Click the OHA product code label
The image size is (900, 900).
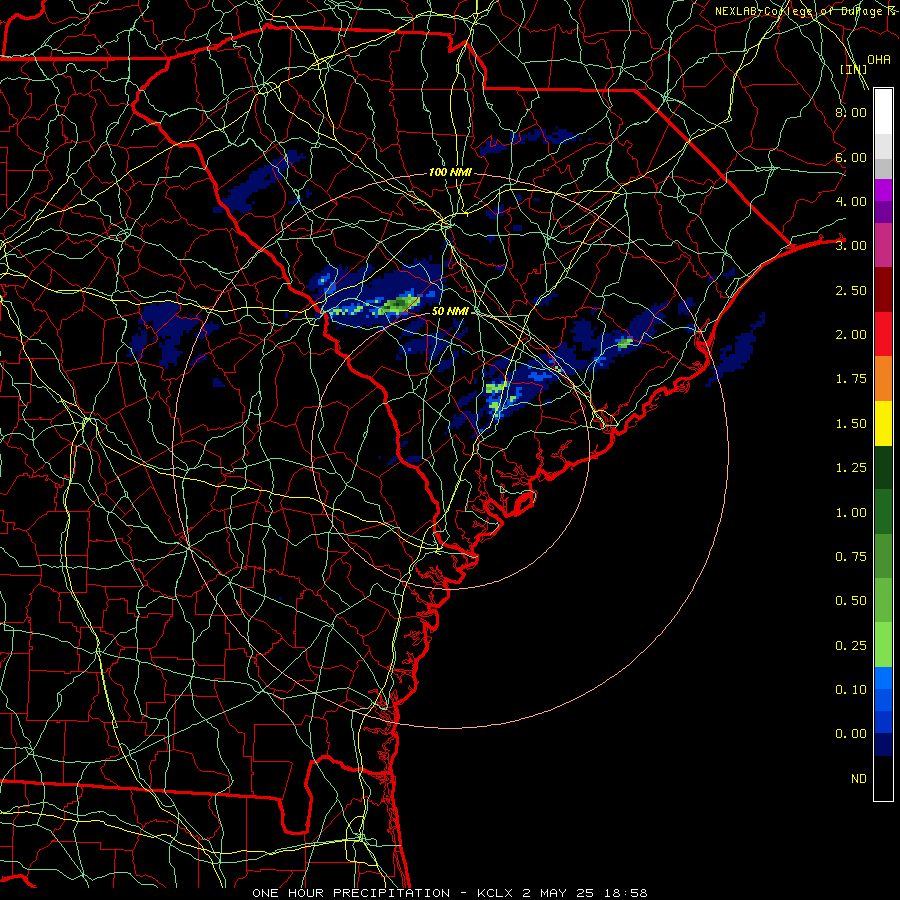[879, 60]
